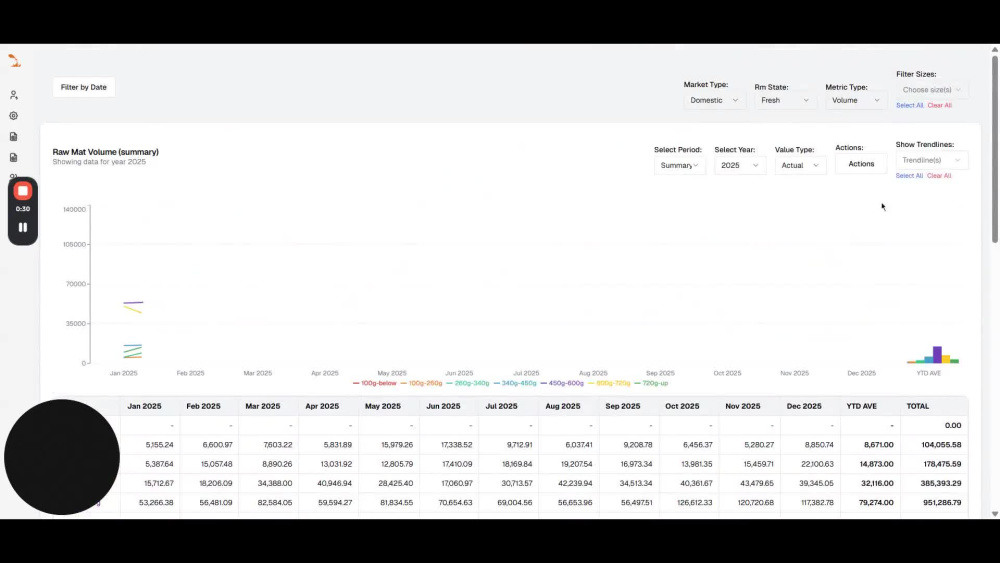This screenshot has height=563, width=1000.
Task: Stop the screen recording with the red button
Action: coord(23,191)
